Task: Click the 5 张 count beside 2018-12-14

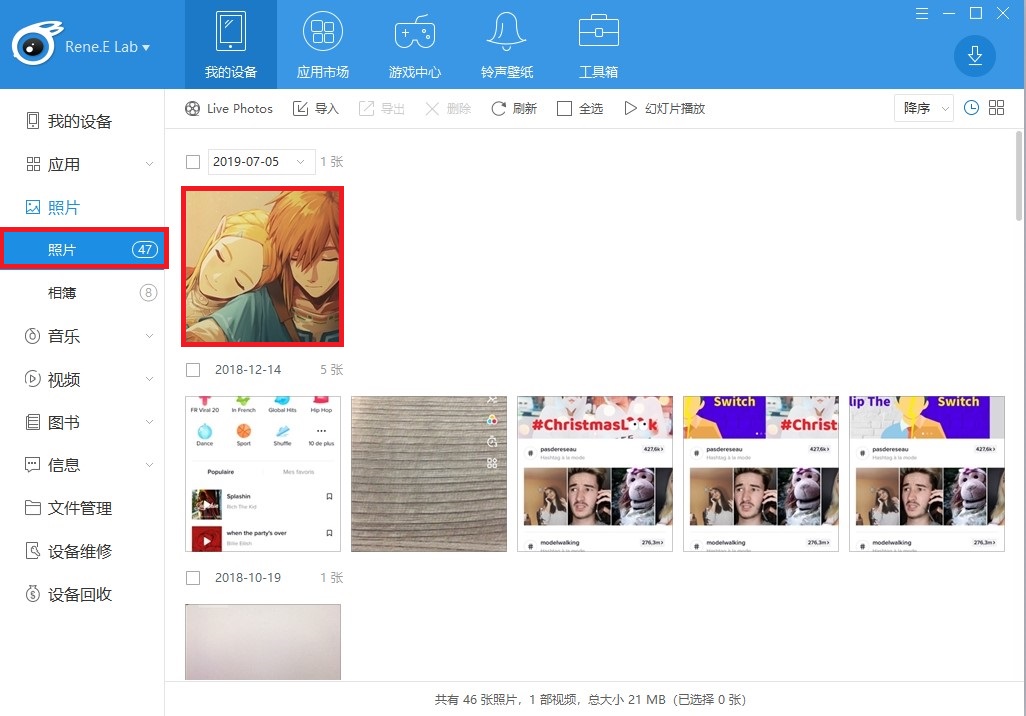Action: [x=332, y=370]
